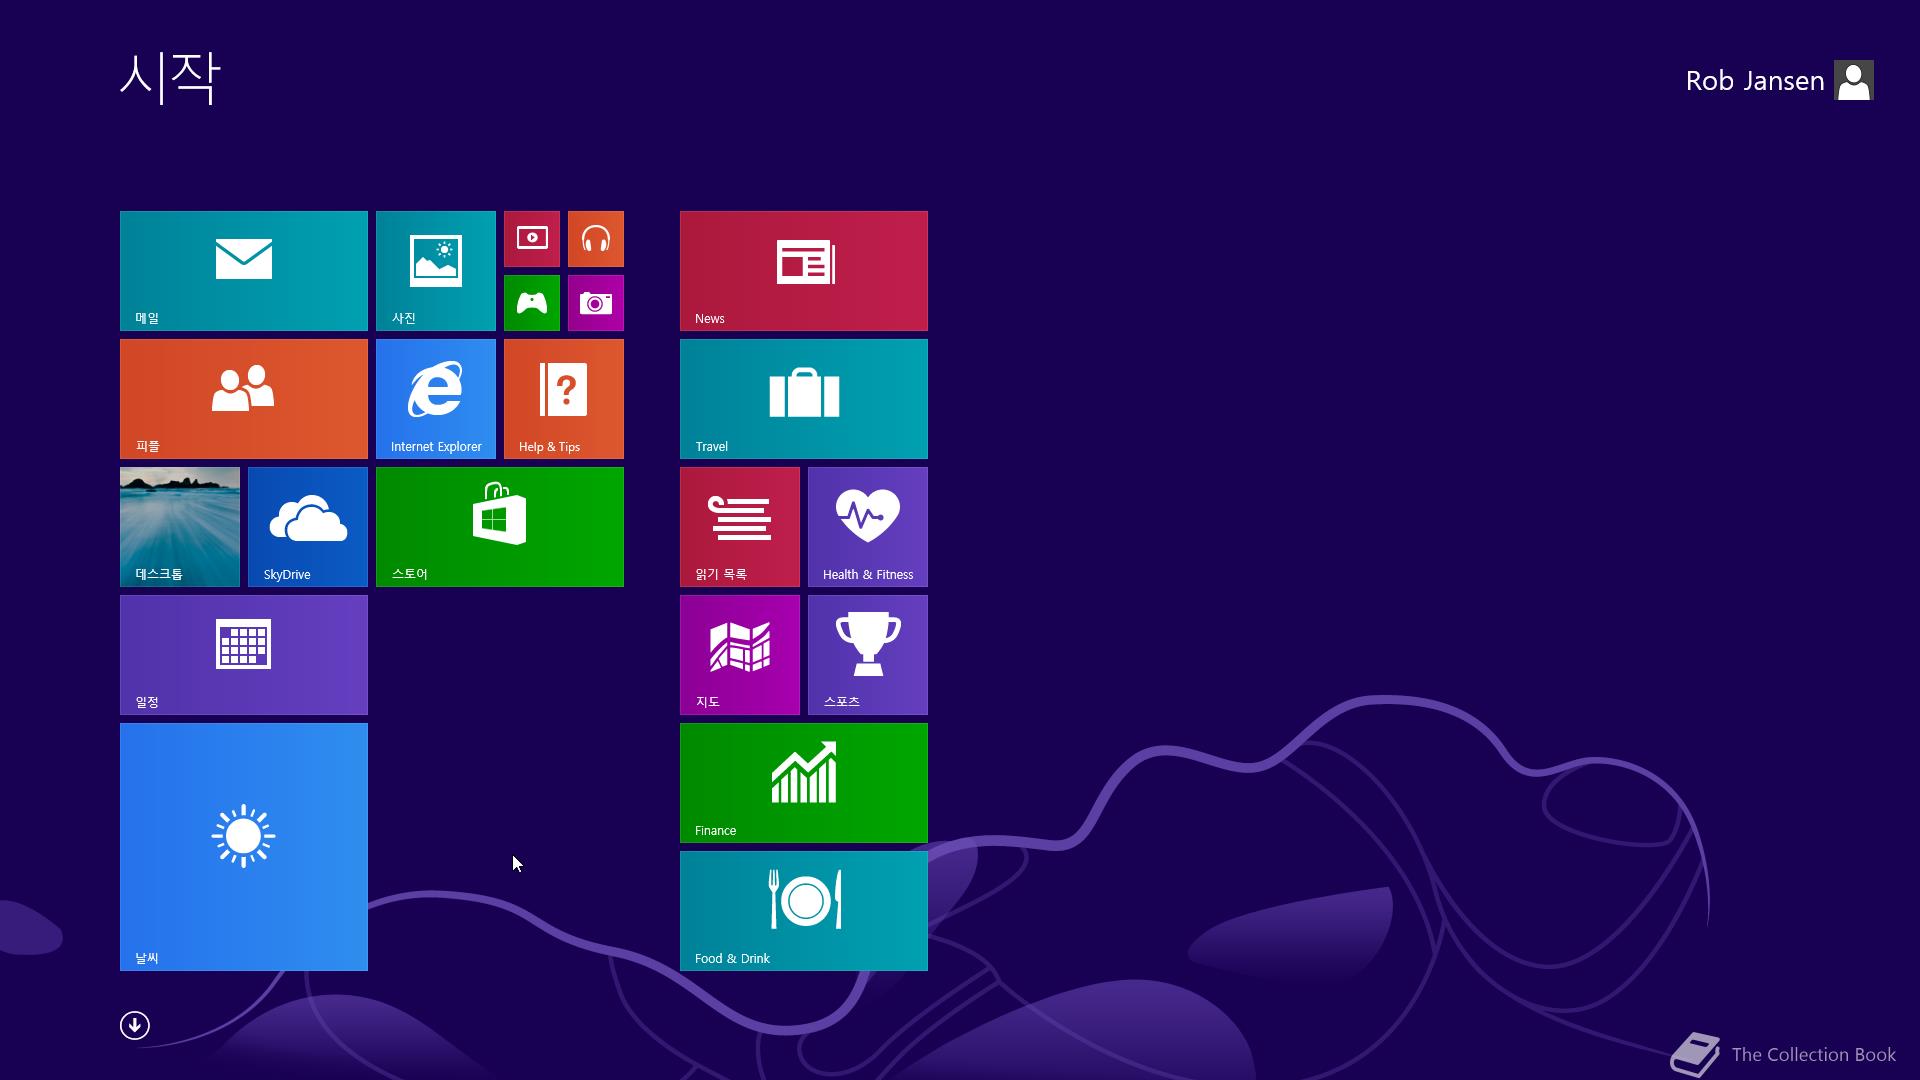The width and height of the screenshot is (1920, 1080).
Task: Open the Finance tile
Action: tap(804, 783)
